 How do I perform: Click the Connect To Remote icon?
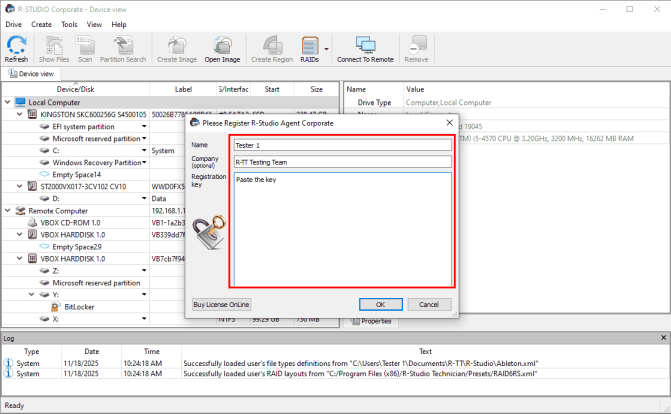point(364,49)
